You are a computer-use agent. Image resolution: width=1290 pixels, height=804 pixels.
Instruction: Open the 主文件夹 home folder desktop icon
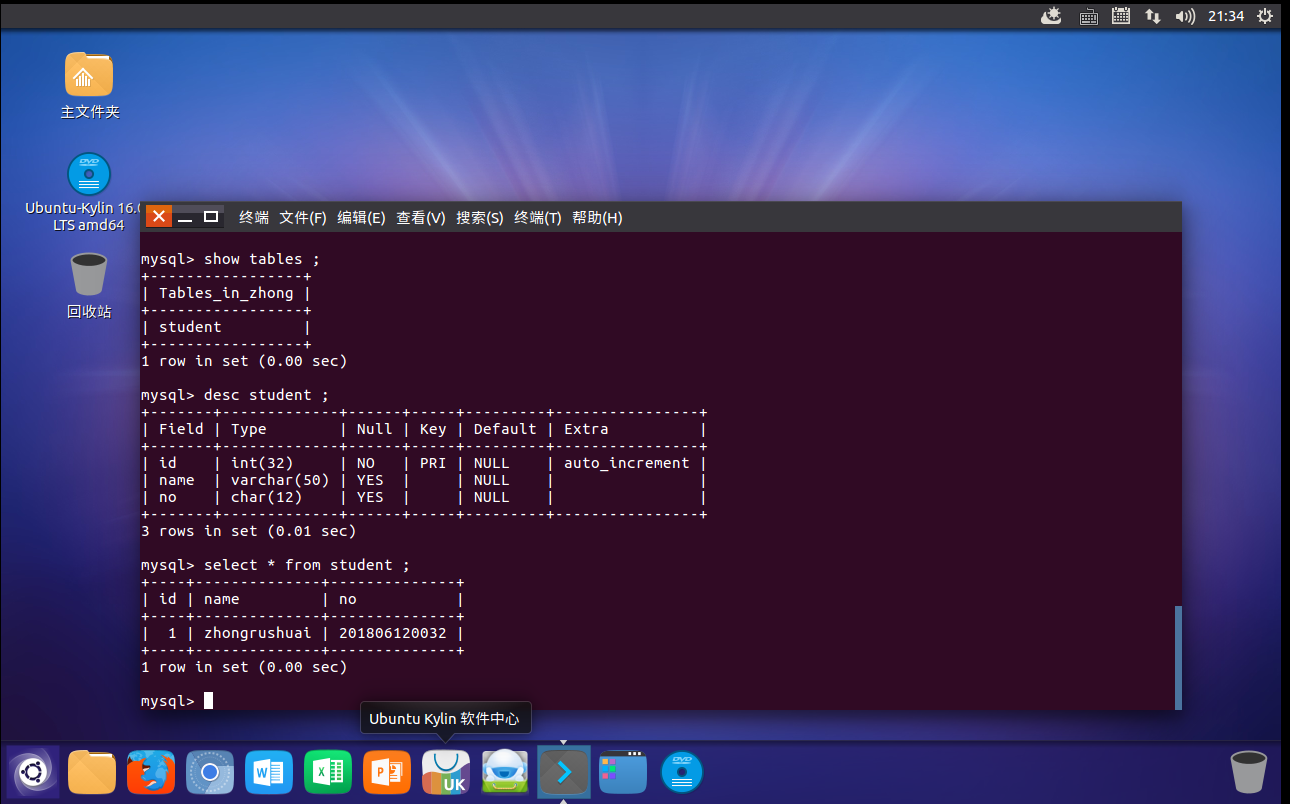[x=89, y=86]
